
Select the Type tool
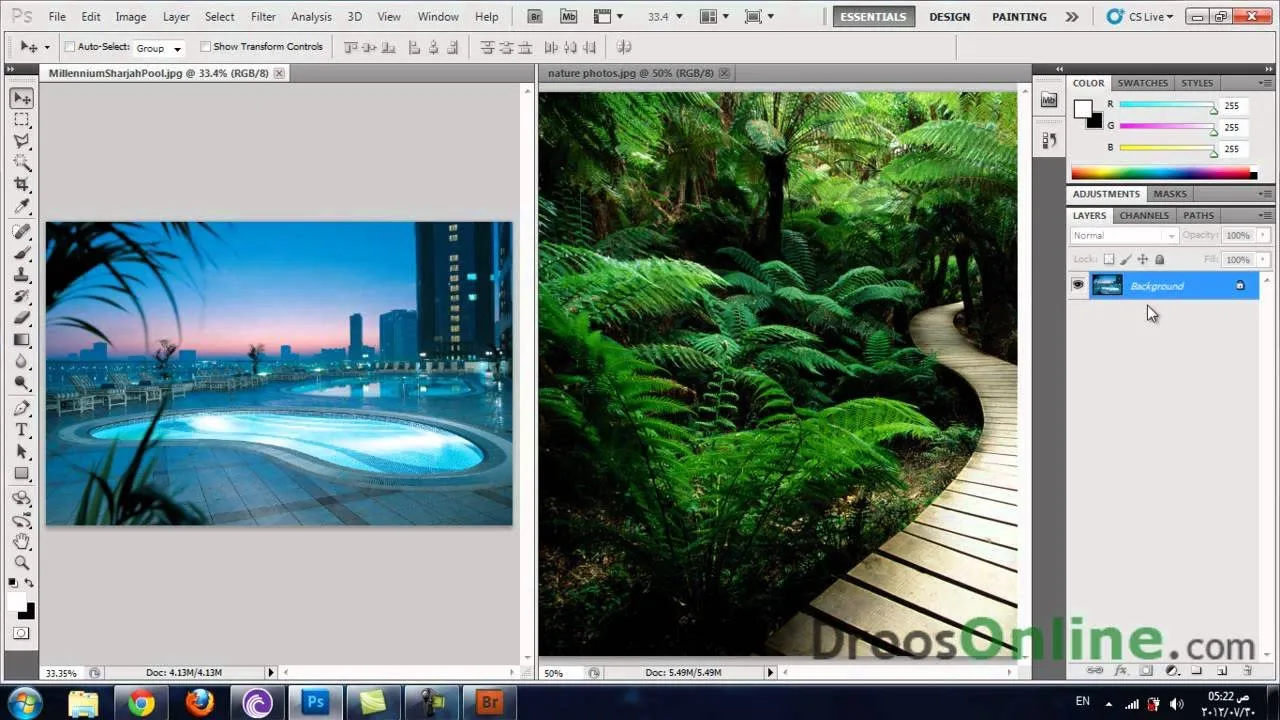pos(21,429)
